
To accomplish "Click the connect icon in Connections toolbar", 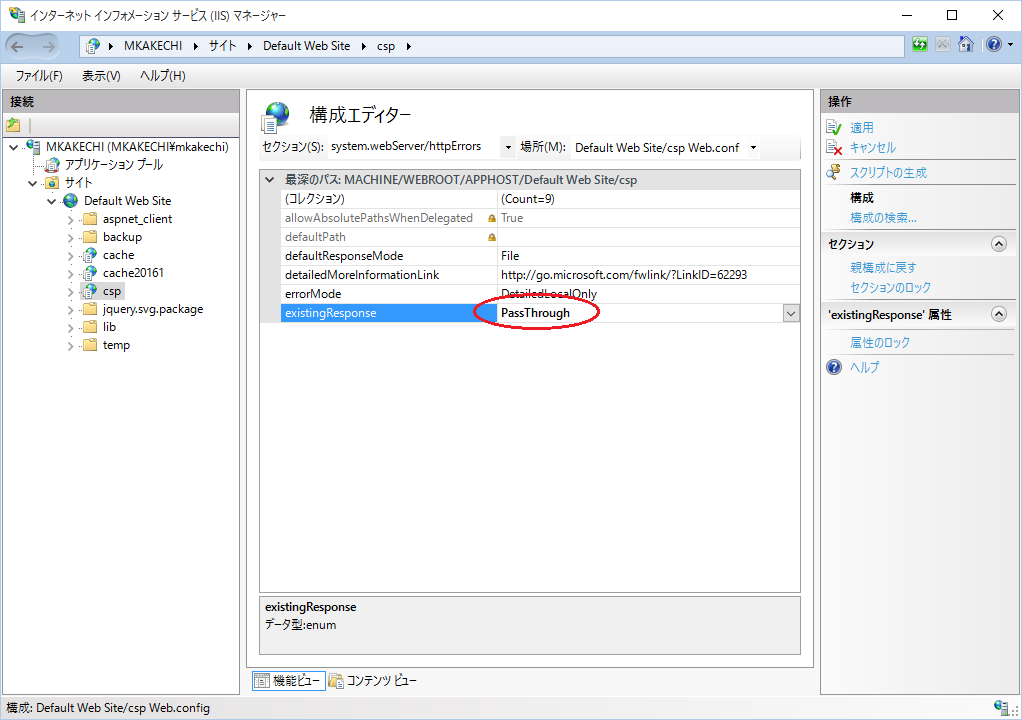I will 13,125.
